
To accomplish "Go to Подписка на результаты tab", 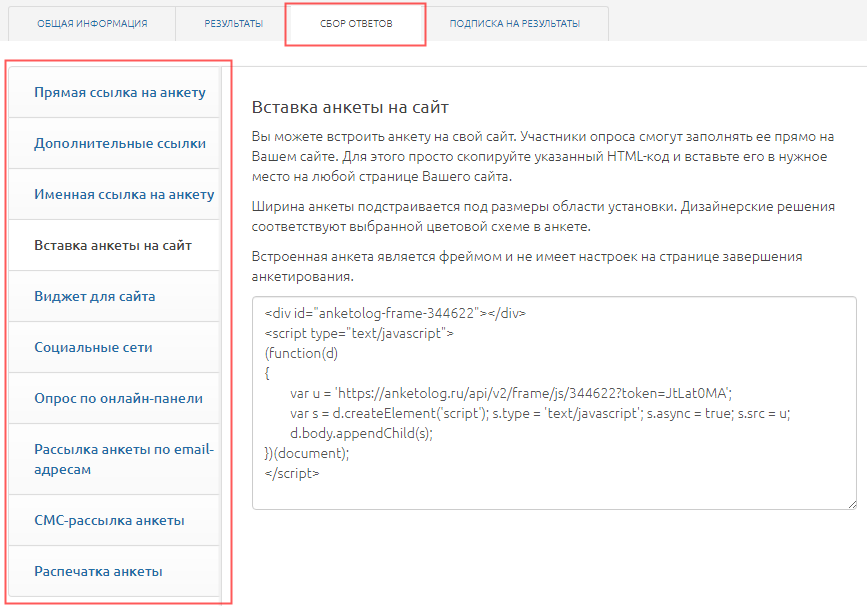I will point(514,23).
